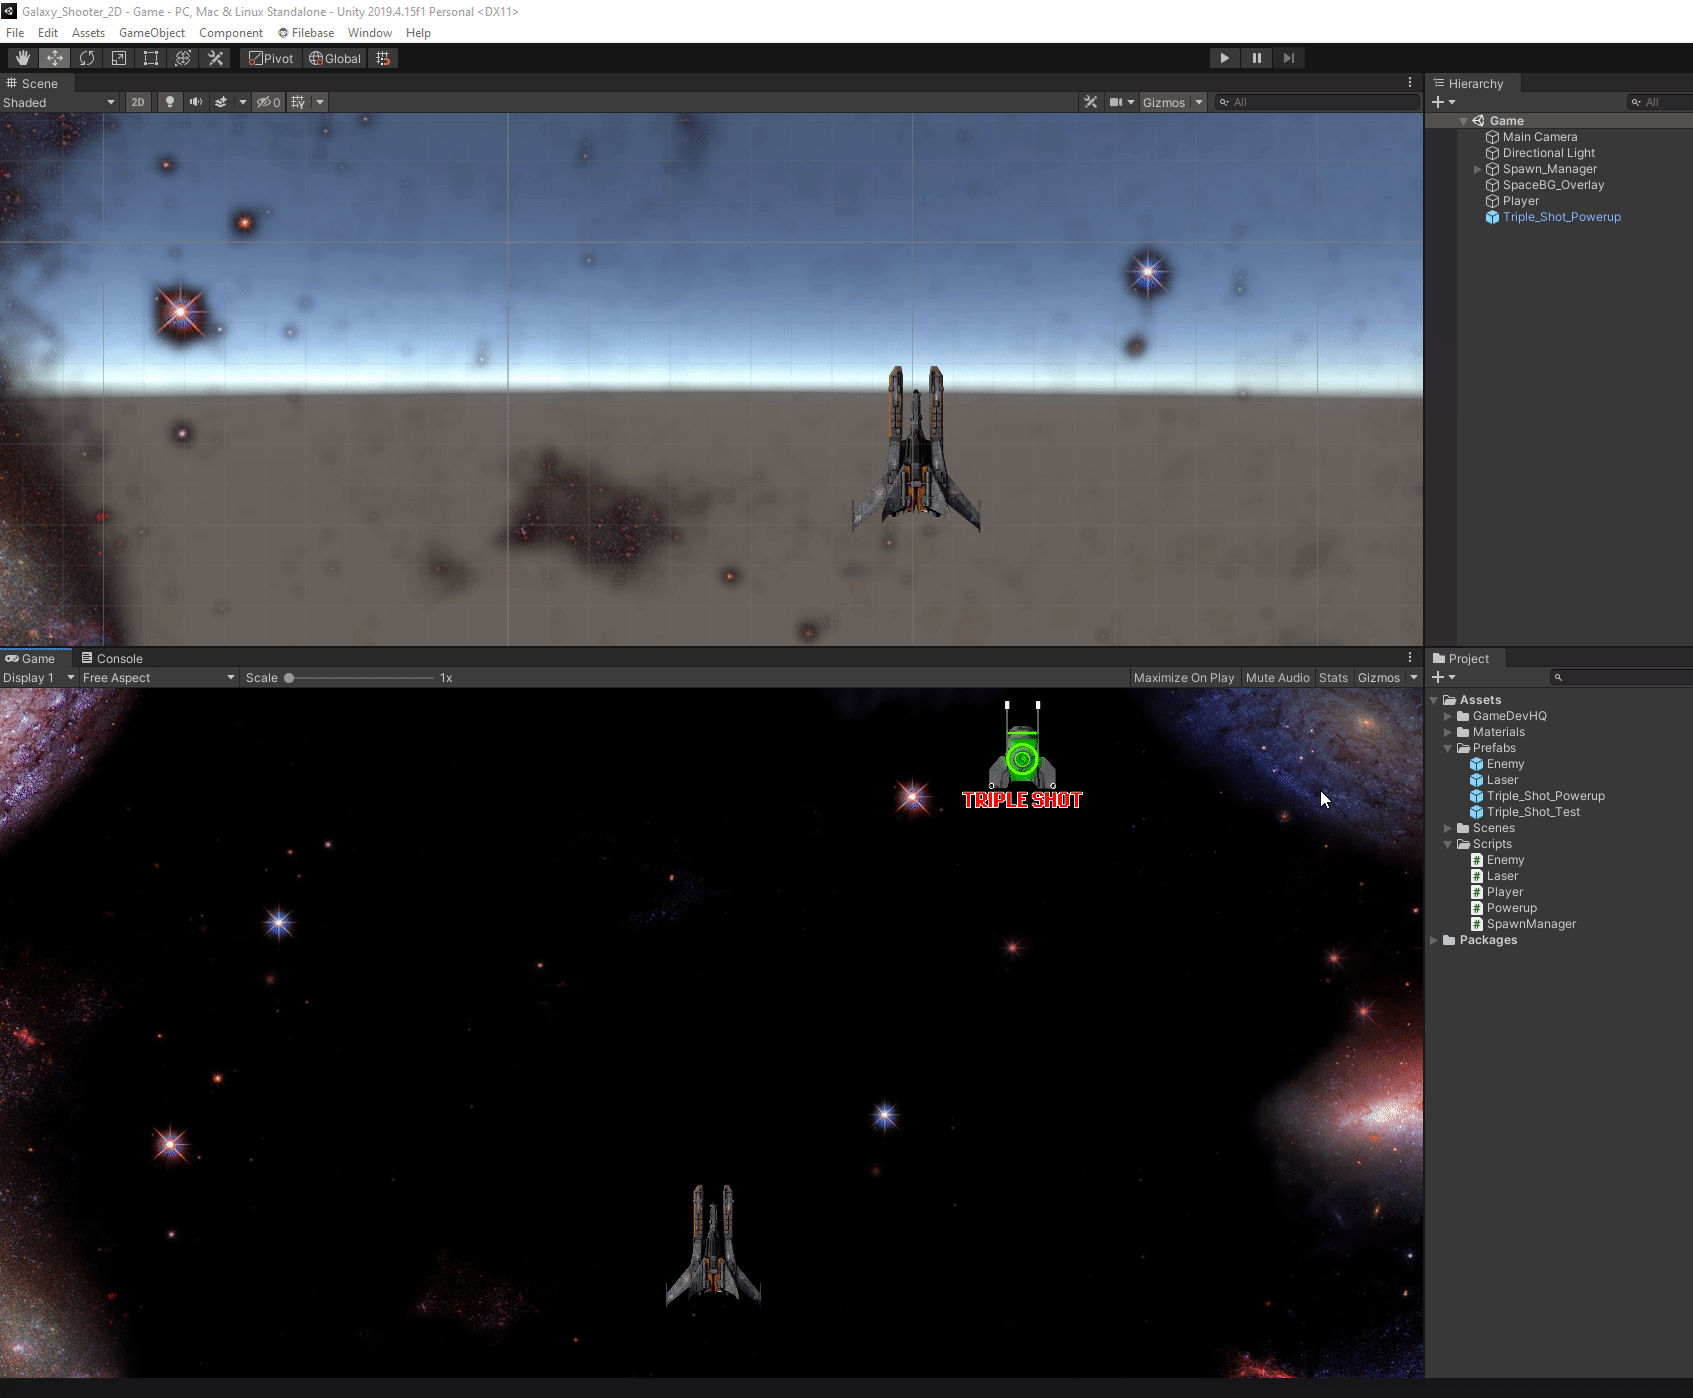Toggle 2D scene view mode
Image resolution: width=1693 pixels, height=1398 pixels.
(x=138, y=102)
